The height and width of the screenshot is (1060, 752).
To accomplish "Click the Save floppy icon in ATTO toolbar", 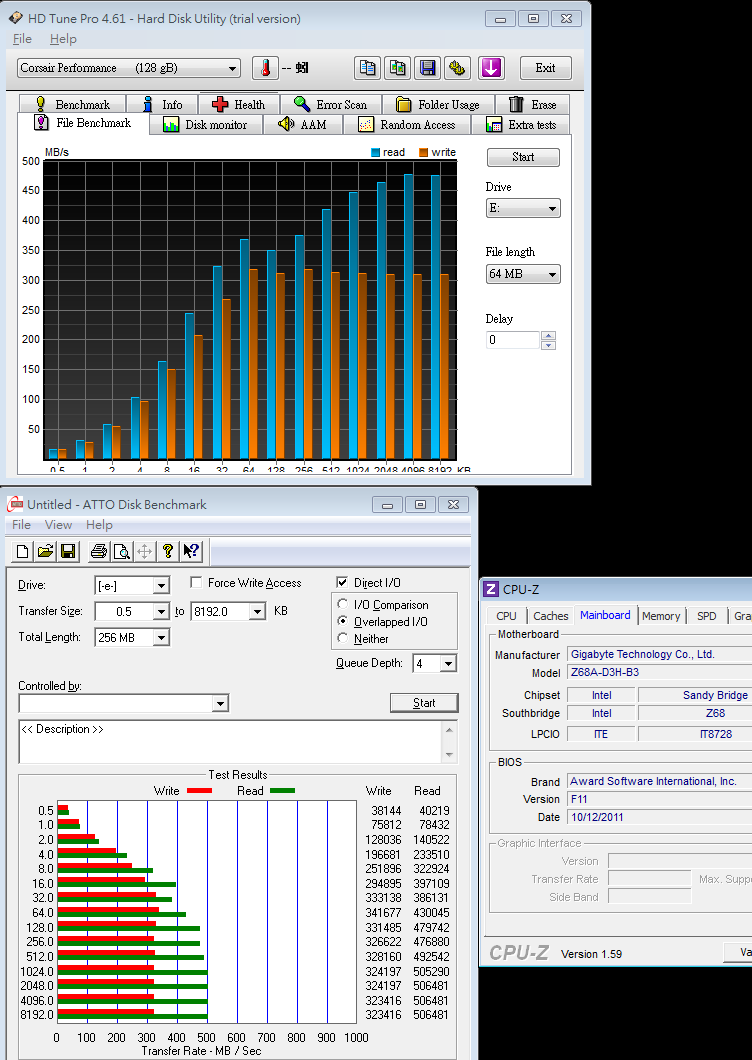I will (68, 552).
